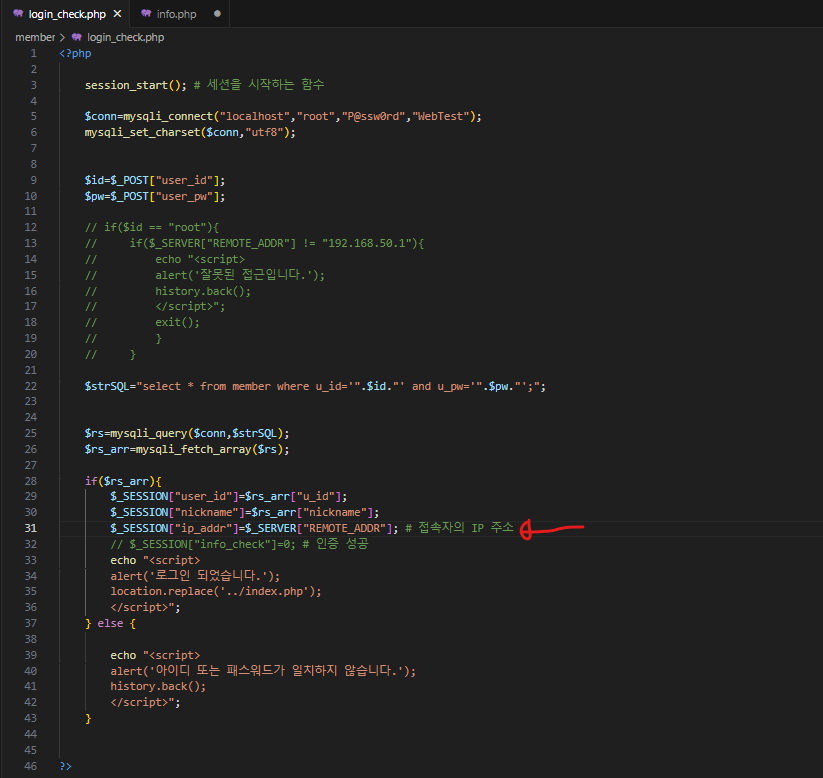Click the "P@ssw0rd" string literal
This screenshot has height=778, width=823.
click(373, 117)
